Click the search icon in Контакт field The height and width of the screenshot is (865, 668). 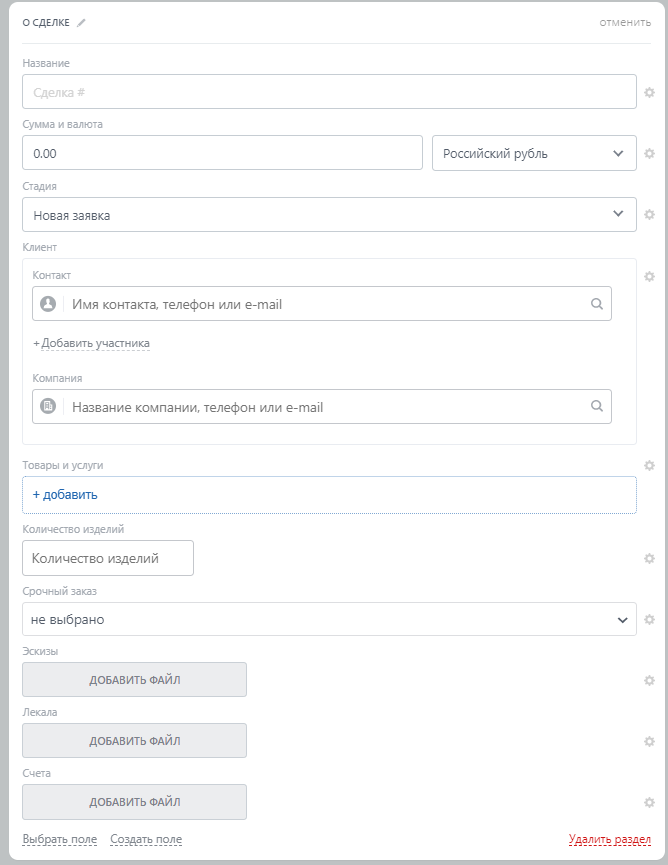coord(597,304)
